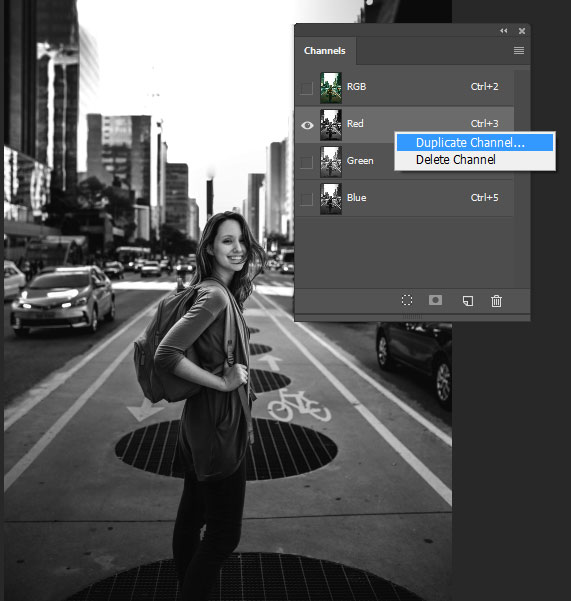The width and height of the screenshot is (571, 601).
Task: Select the Blue channel thumbnail
Action: pyautogui.click(x=331, y=199)
